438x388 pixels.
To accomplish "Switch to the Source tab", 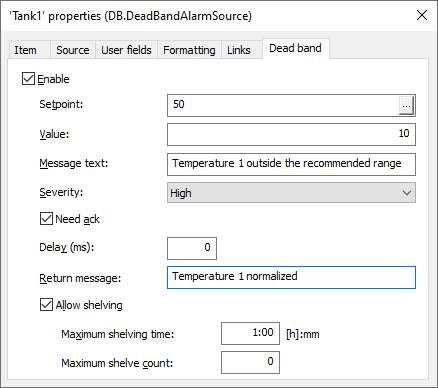I will click(73, 50).
